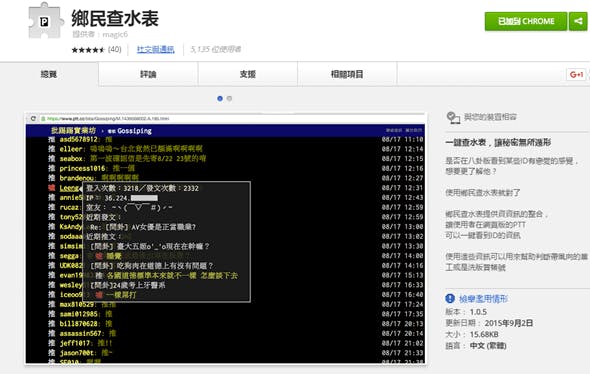
Task: Click the 一鍵查水表 description headline
Action: [498, 142]
